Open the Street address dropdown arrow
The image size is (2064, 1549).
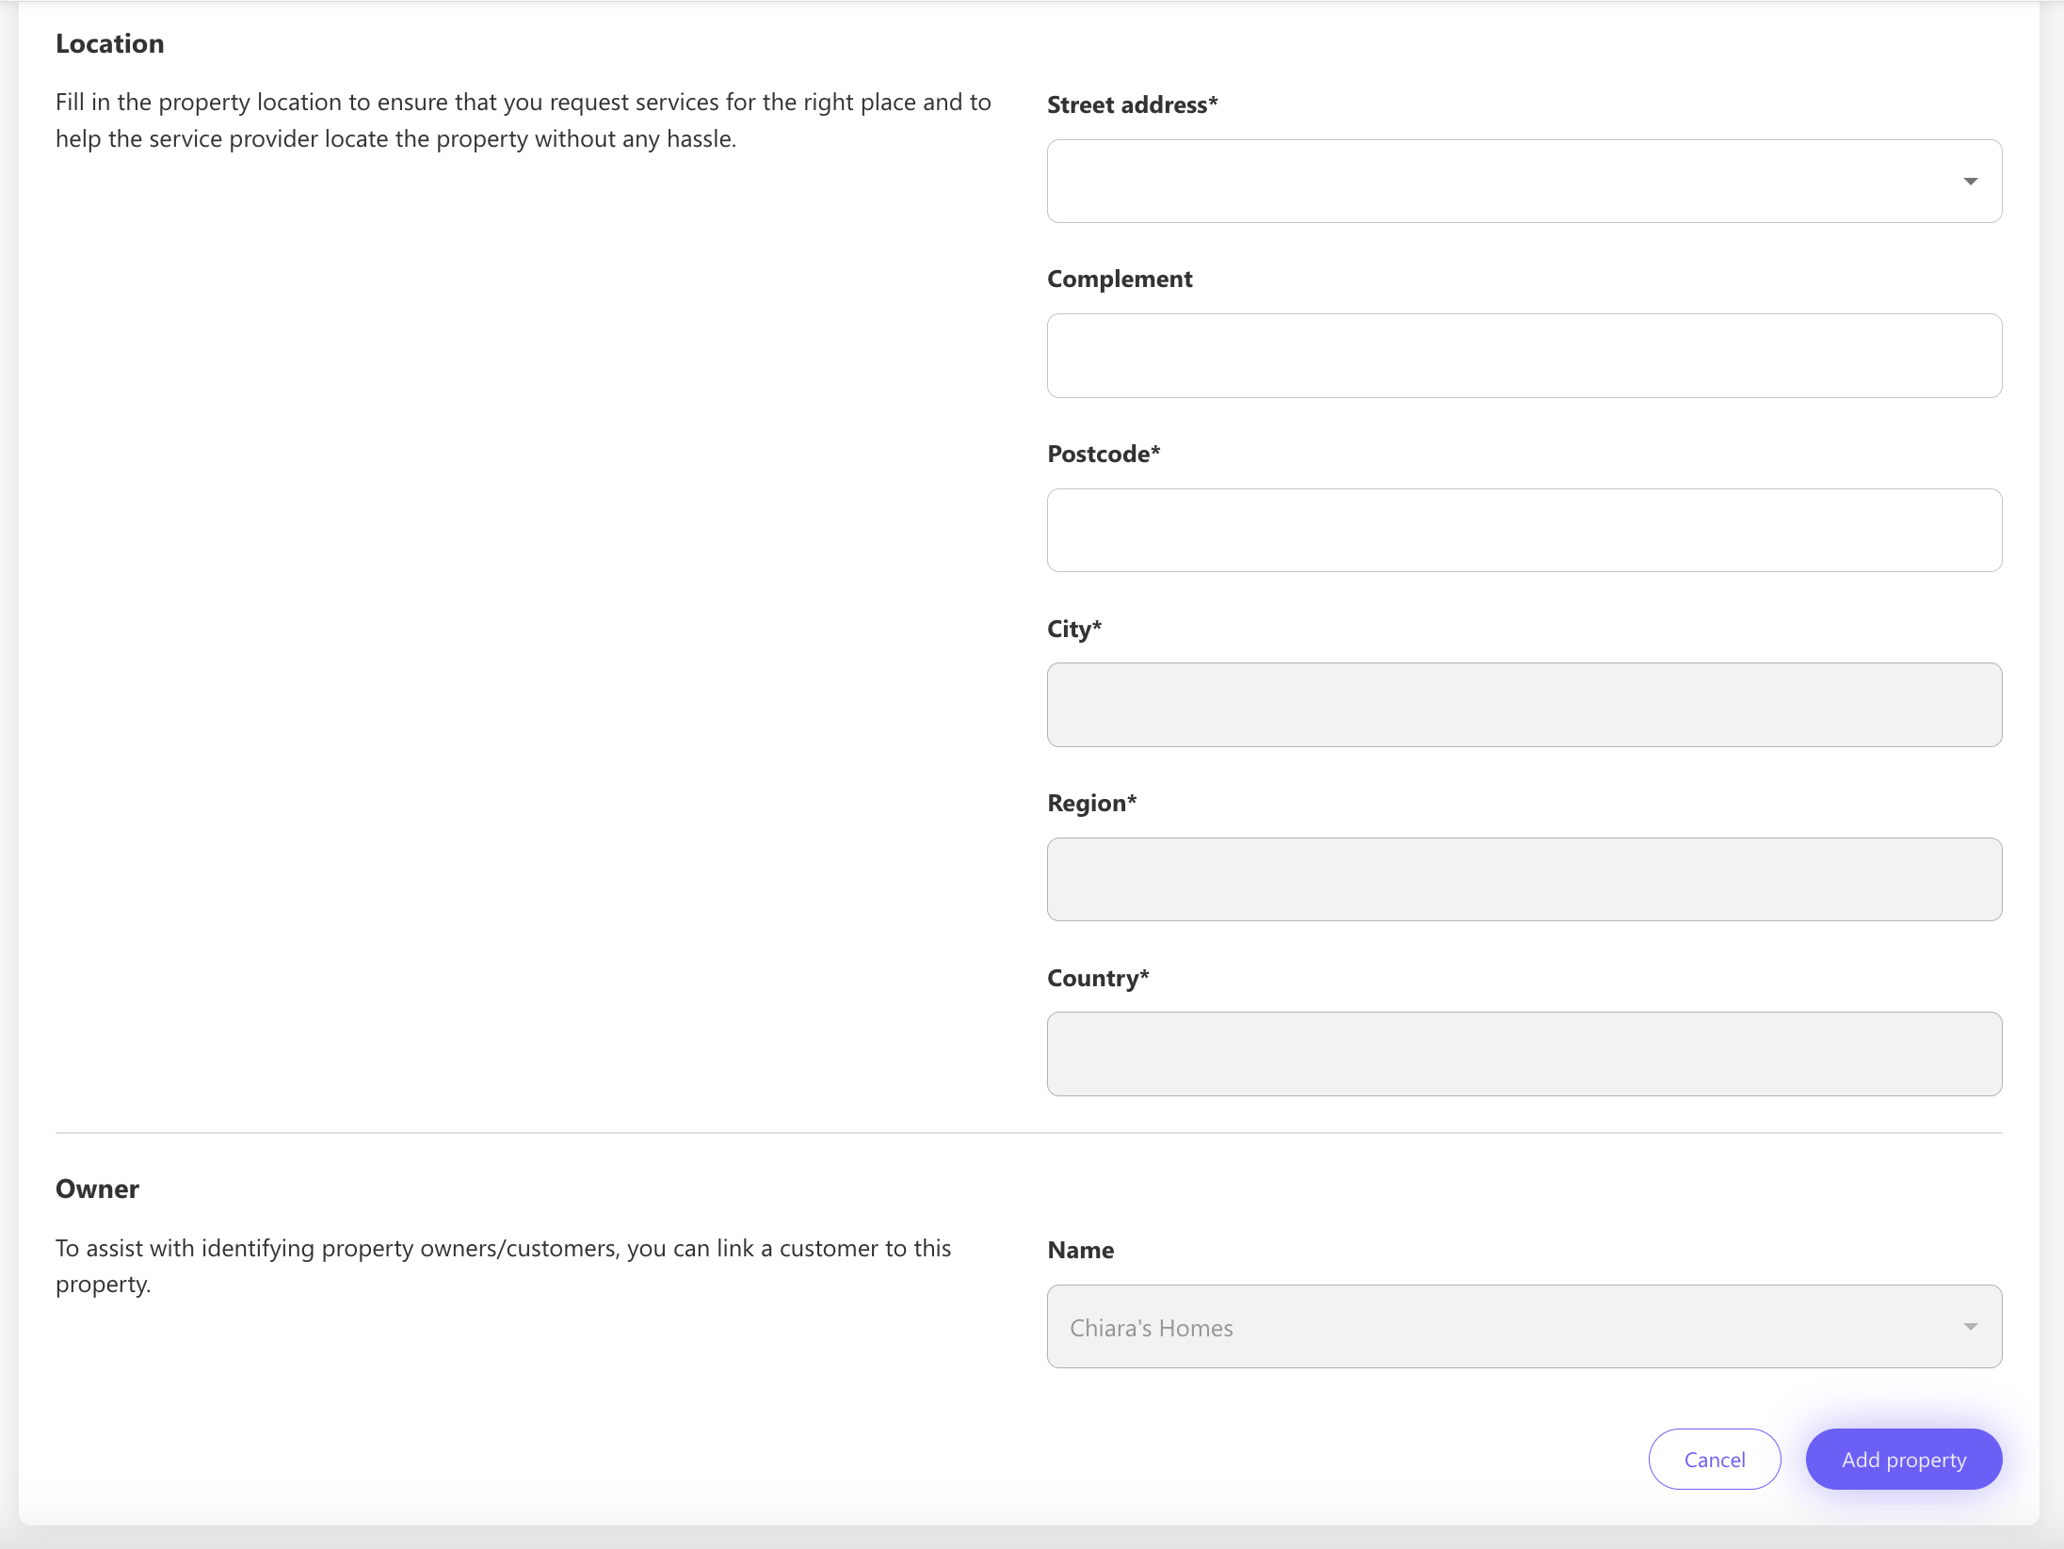pos(1970,181)
